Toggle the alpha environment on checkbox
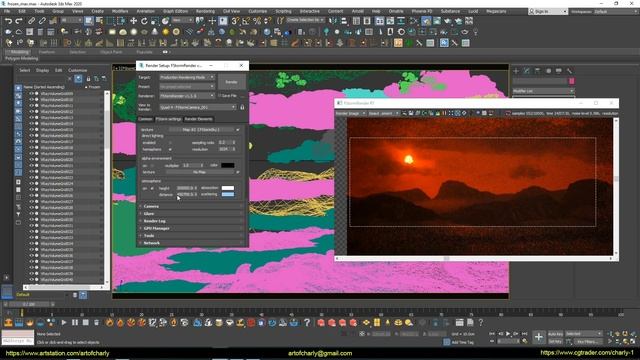The height and width of the screenshot is (360, 640). 152,166
